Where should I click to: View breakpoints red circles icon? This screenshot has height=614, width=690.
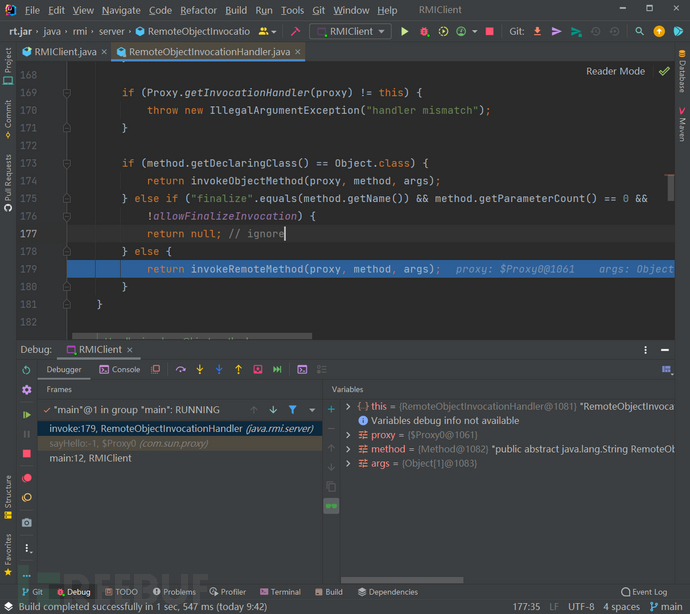tap(26, 478)
